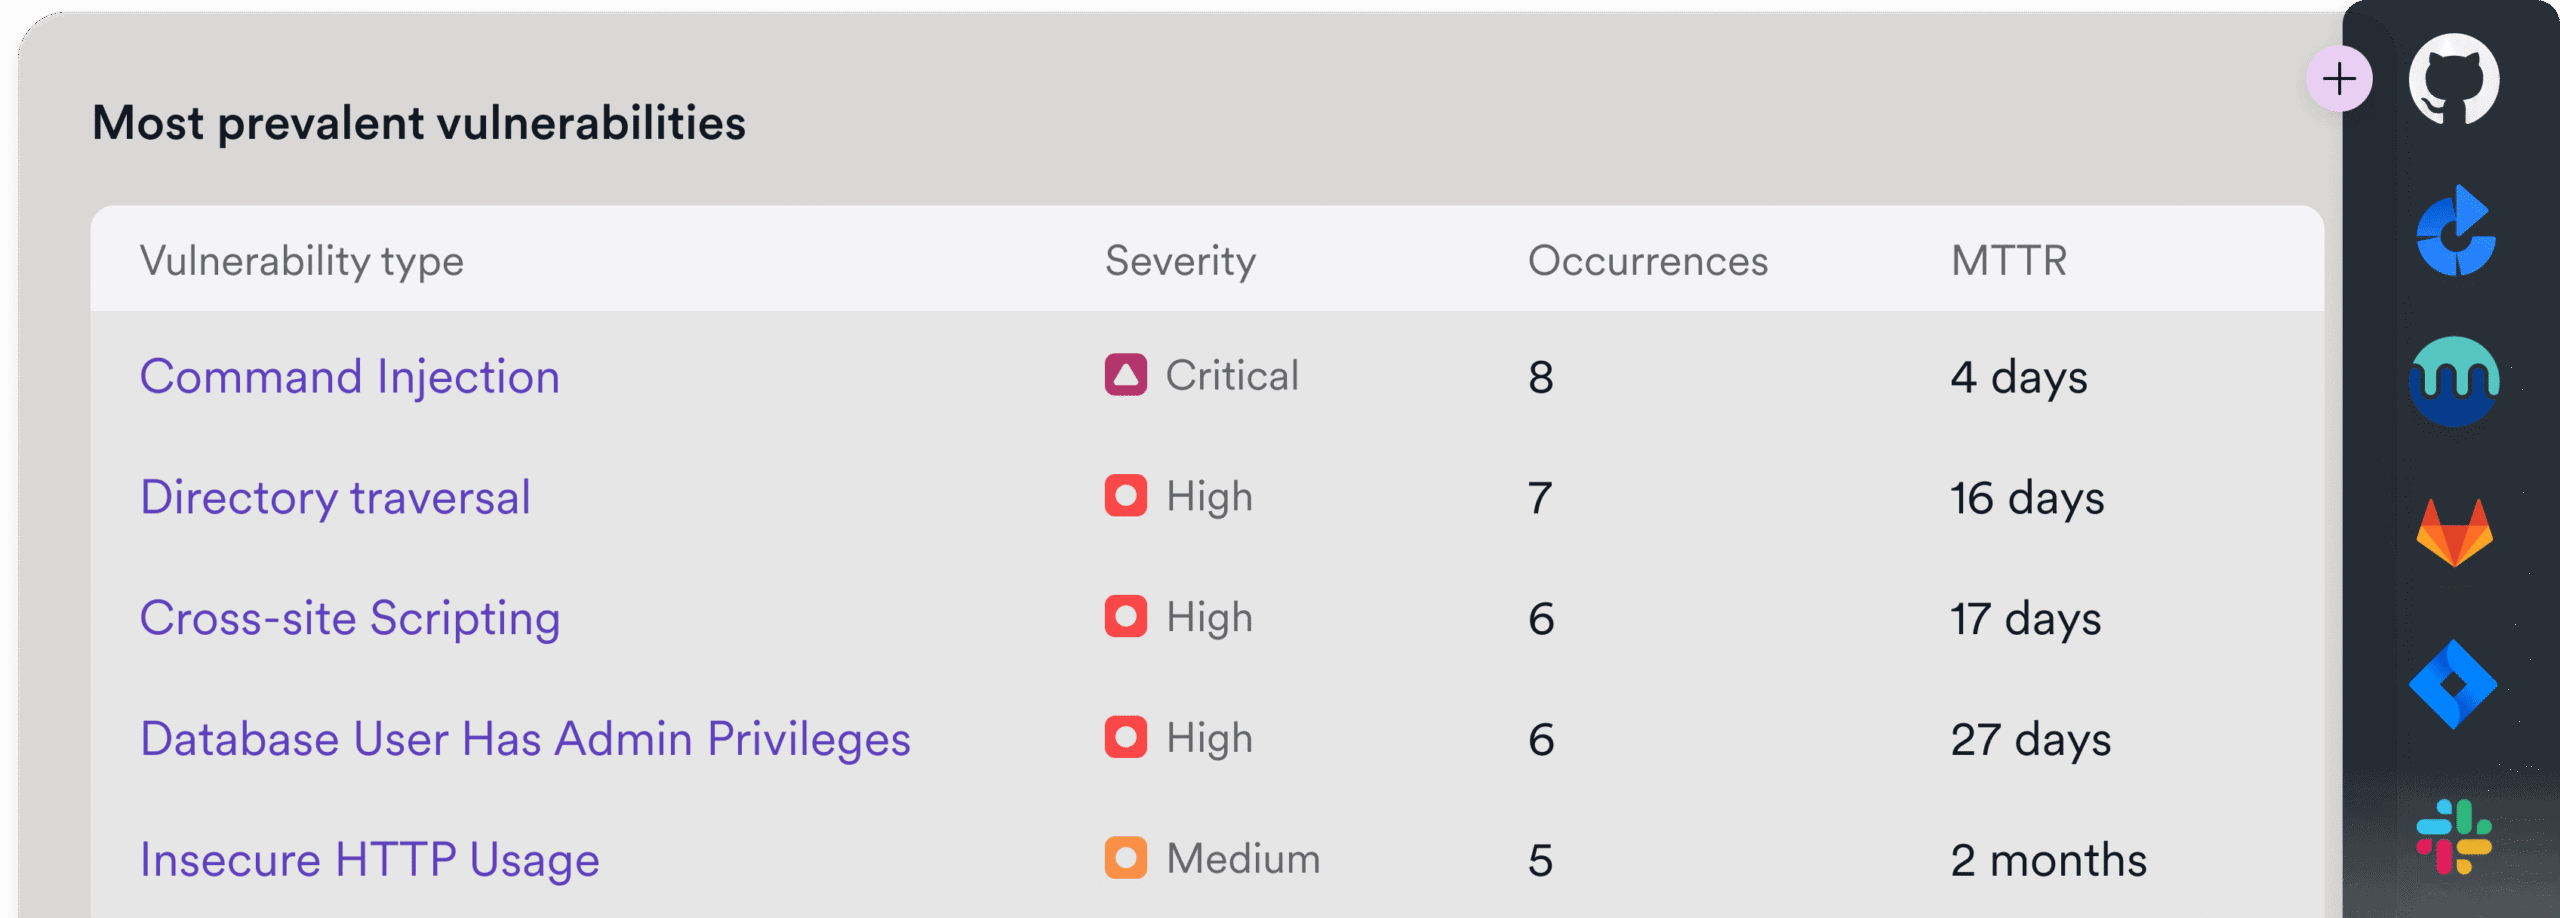Click the High severity icon for Cross-site Scripting
Screen dimensions: 2560x918
tap(1125, 617)
